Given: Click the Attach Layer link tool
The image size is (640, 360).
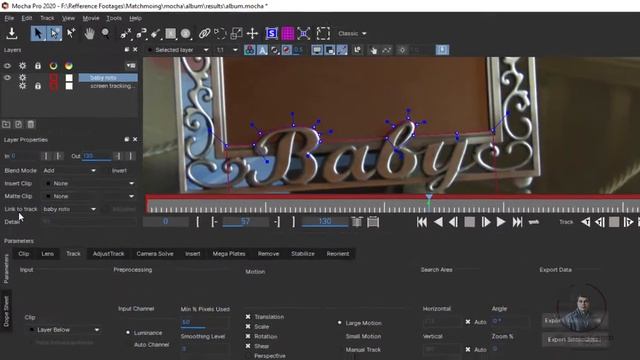Looking at the screenshot, I should (204, 33).
